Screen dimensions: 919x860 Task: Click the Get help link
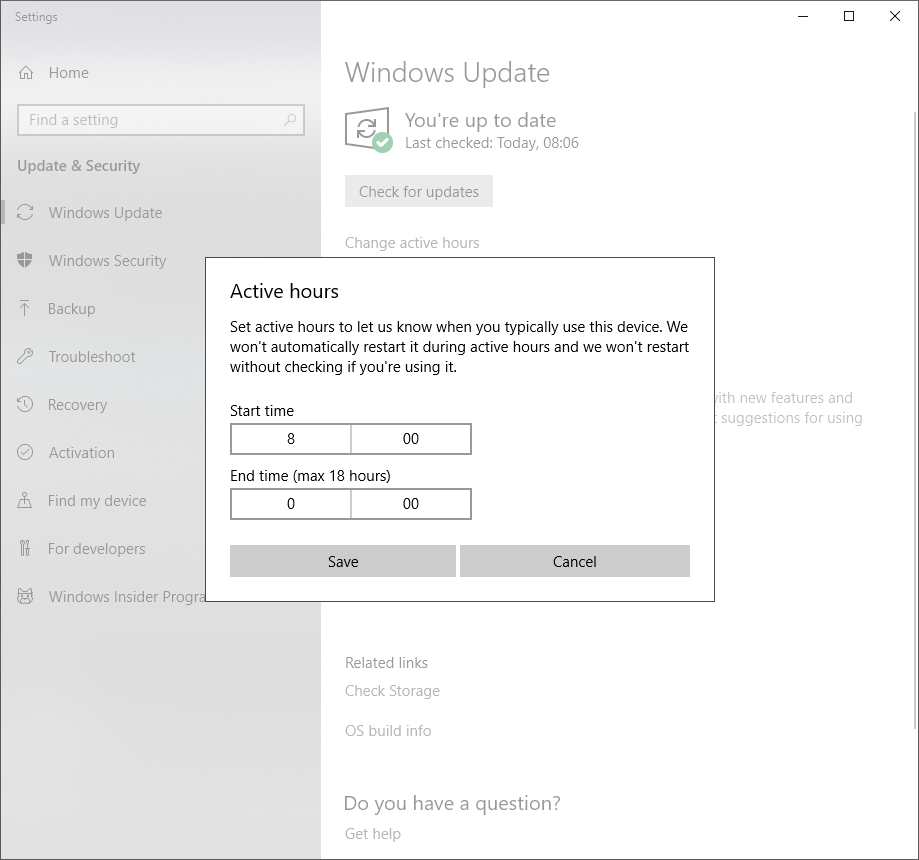pyautogui.click(x=373, y=834)
